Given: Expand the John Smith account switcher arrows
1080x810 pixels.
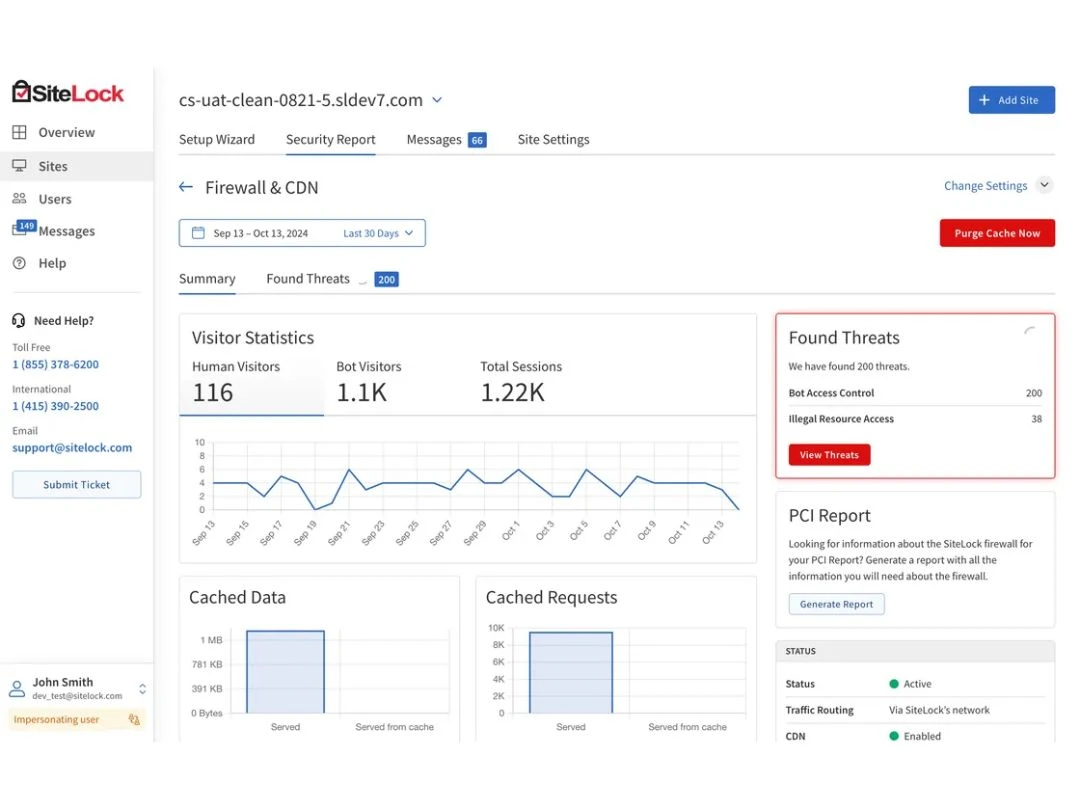Looking at the screenshot, I should [143, 689].
